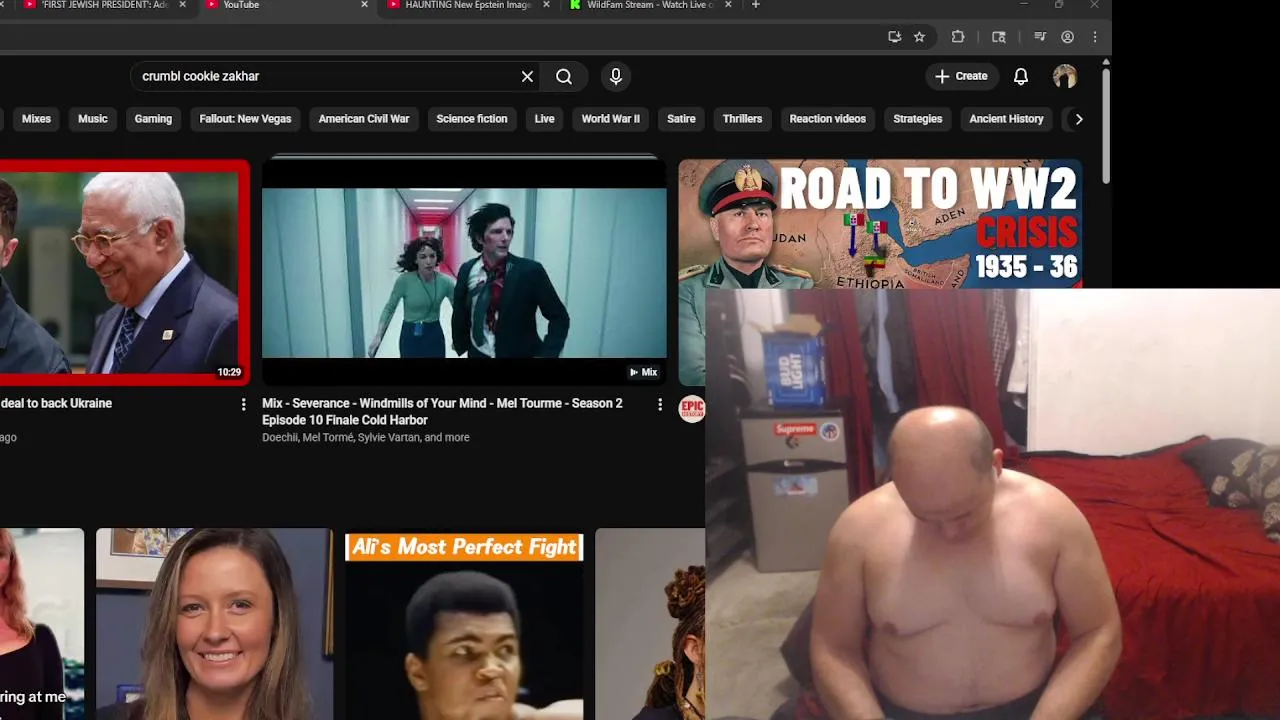Open the Chrome profile icon
Viewport: 1280px width, 720px height.
(x=1067, y=37)
